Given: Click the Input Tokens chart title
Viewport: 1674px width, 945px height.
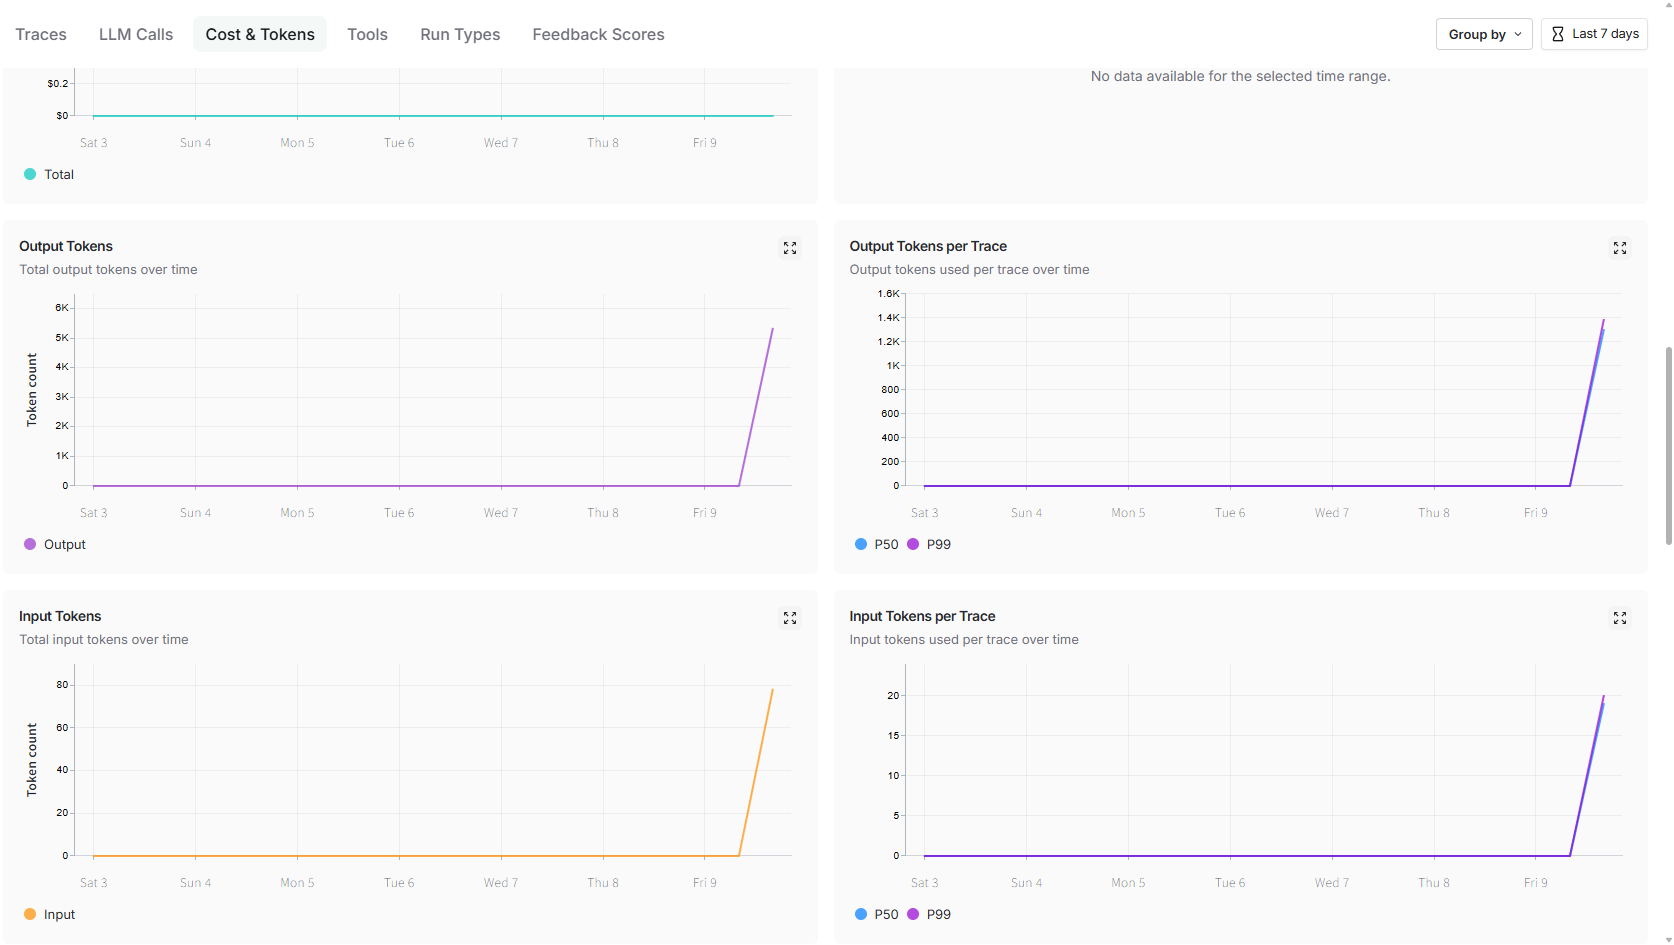Looking at the screenshot, I should click(60, 616).
